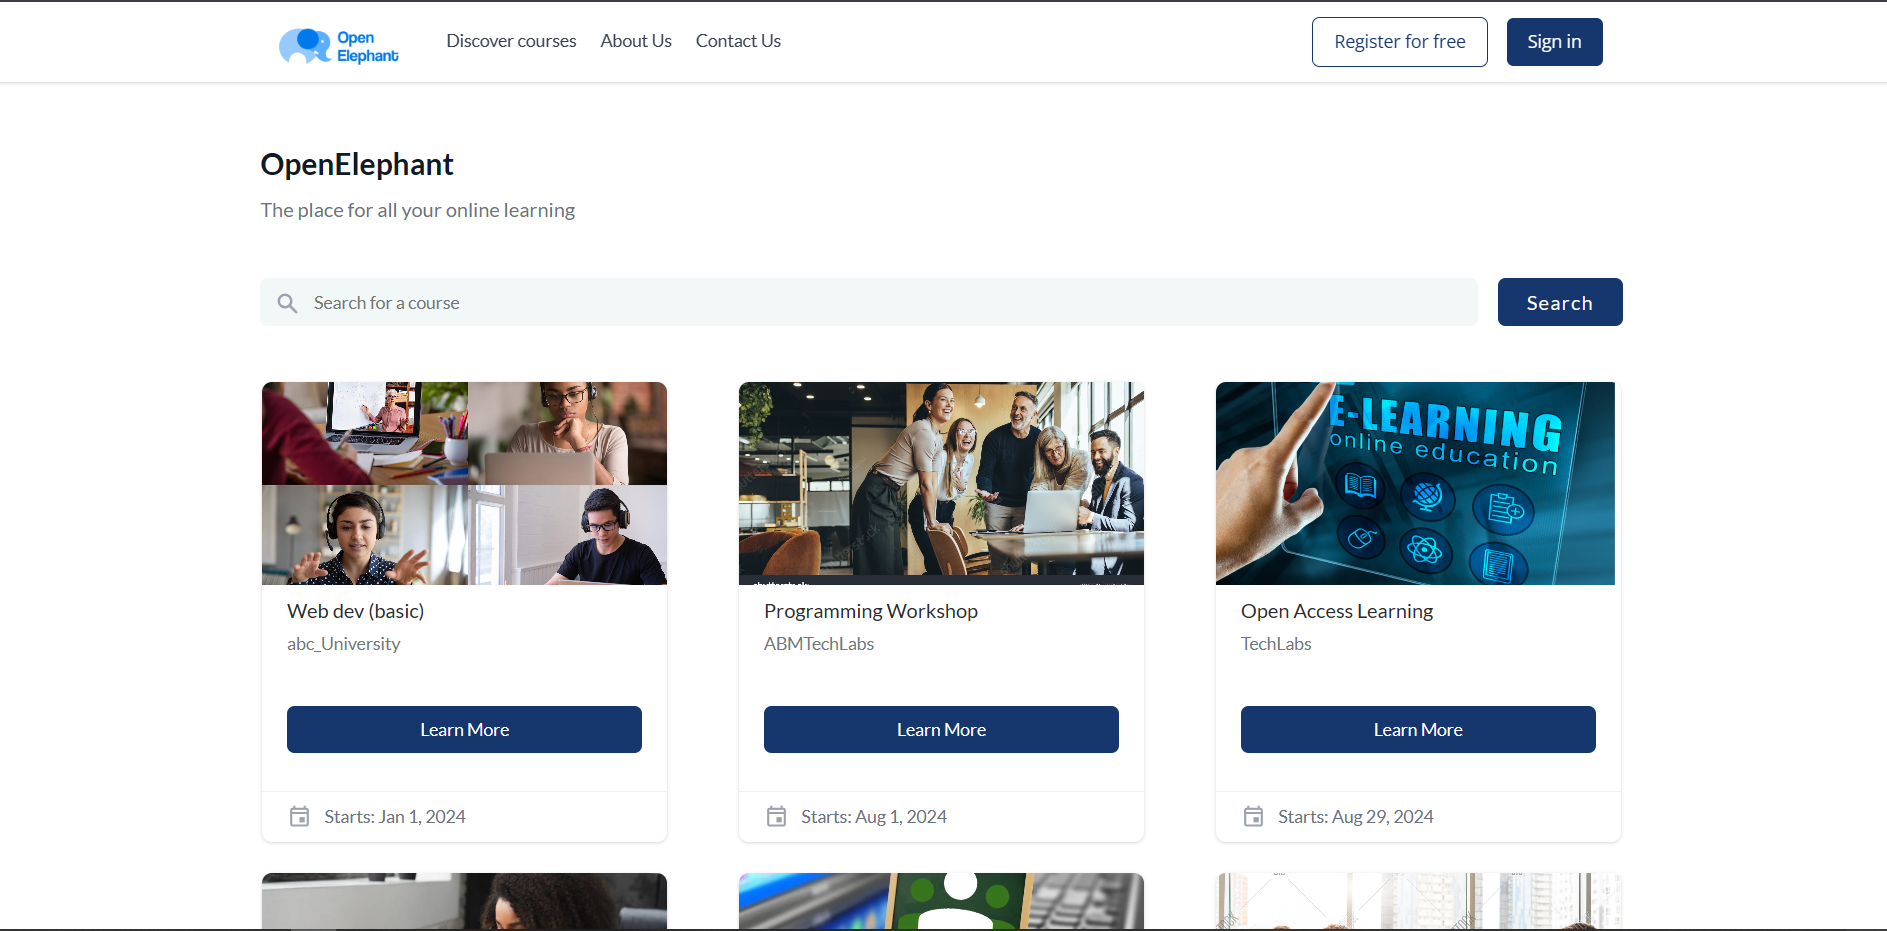This screenshot has height=931, width=1887.
Task: Click the abc_University provider name
Action: pos(343,644)
